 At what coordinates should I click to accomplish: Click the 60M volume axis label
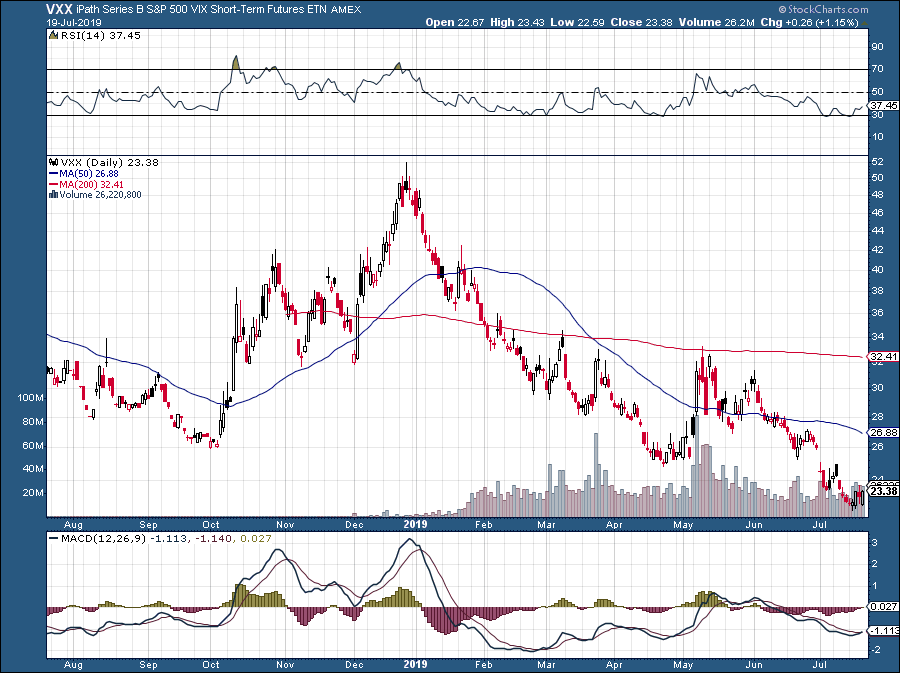pyautogui.click(x=33, y=446)
